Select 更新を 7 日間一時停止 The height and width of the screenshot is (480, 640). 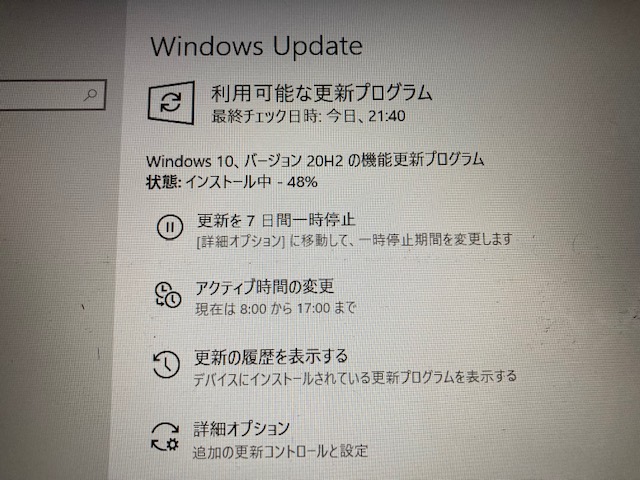tap(276, 220)
